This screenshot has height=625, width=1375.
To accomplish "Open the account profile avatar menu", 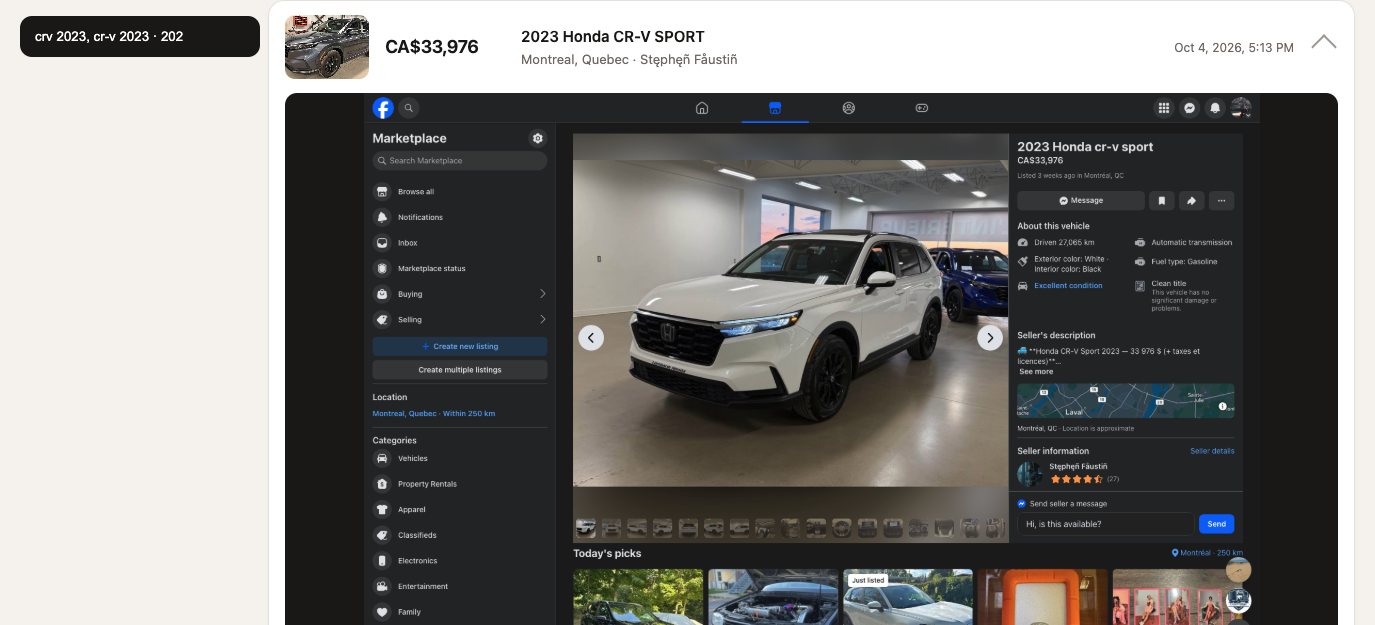I will pyautogui.click(x=1241, y=108).
